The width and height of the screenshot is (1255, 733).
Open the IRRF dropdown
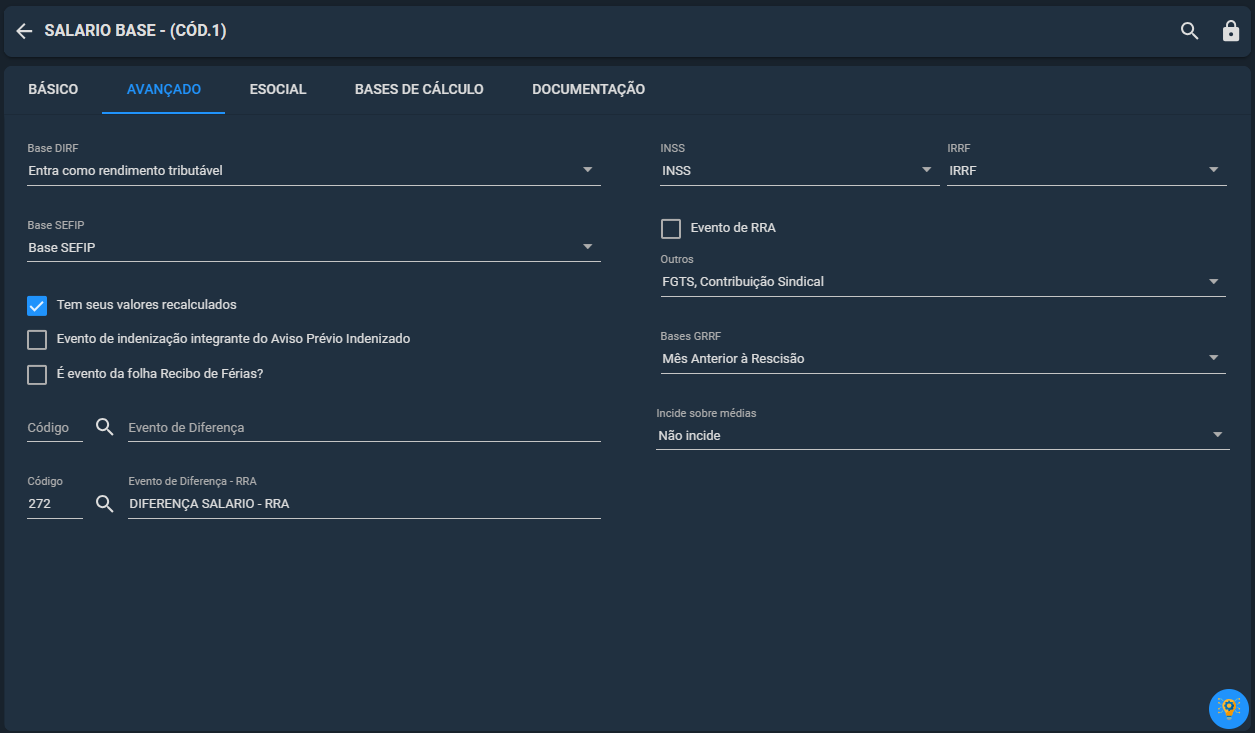tap(1087, 171)
